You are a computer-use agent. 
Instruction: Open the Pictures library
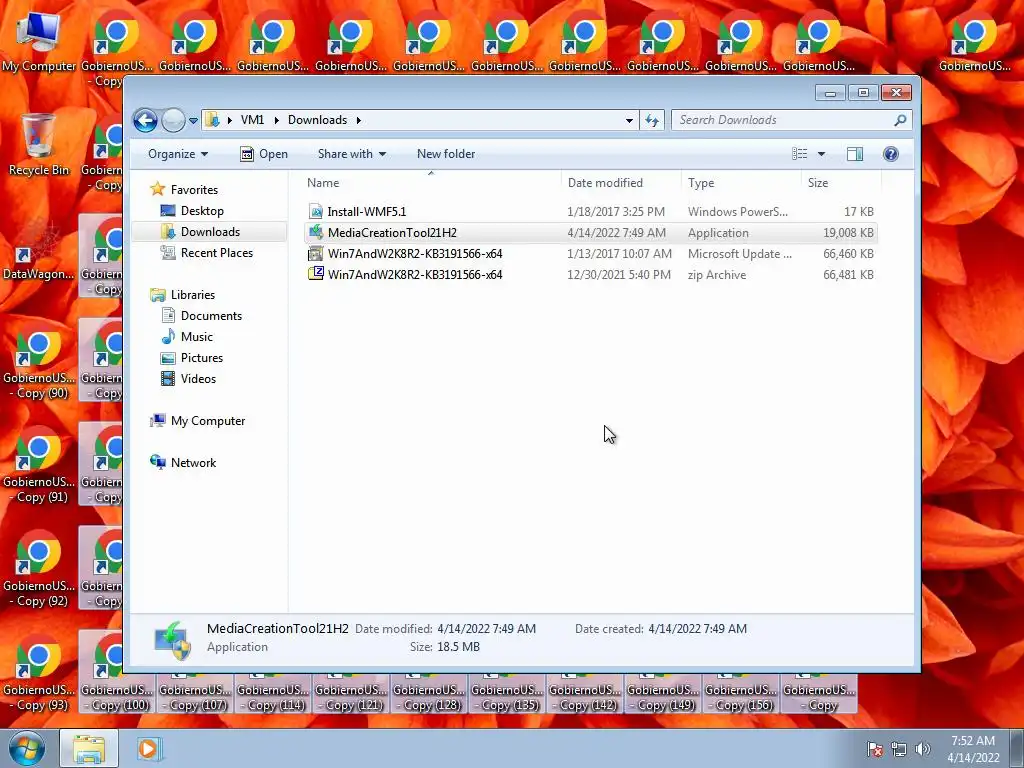point(202,358)
